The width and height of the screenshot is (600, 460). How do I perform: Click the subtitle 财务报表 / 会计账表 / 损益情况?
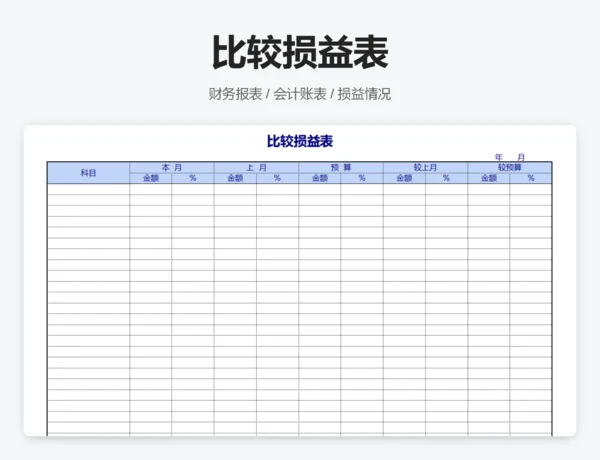[300, 94]
